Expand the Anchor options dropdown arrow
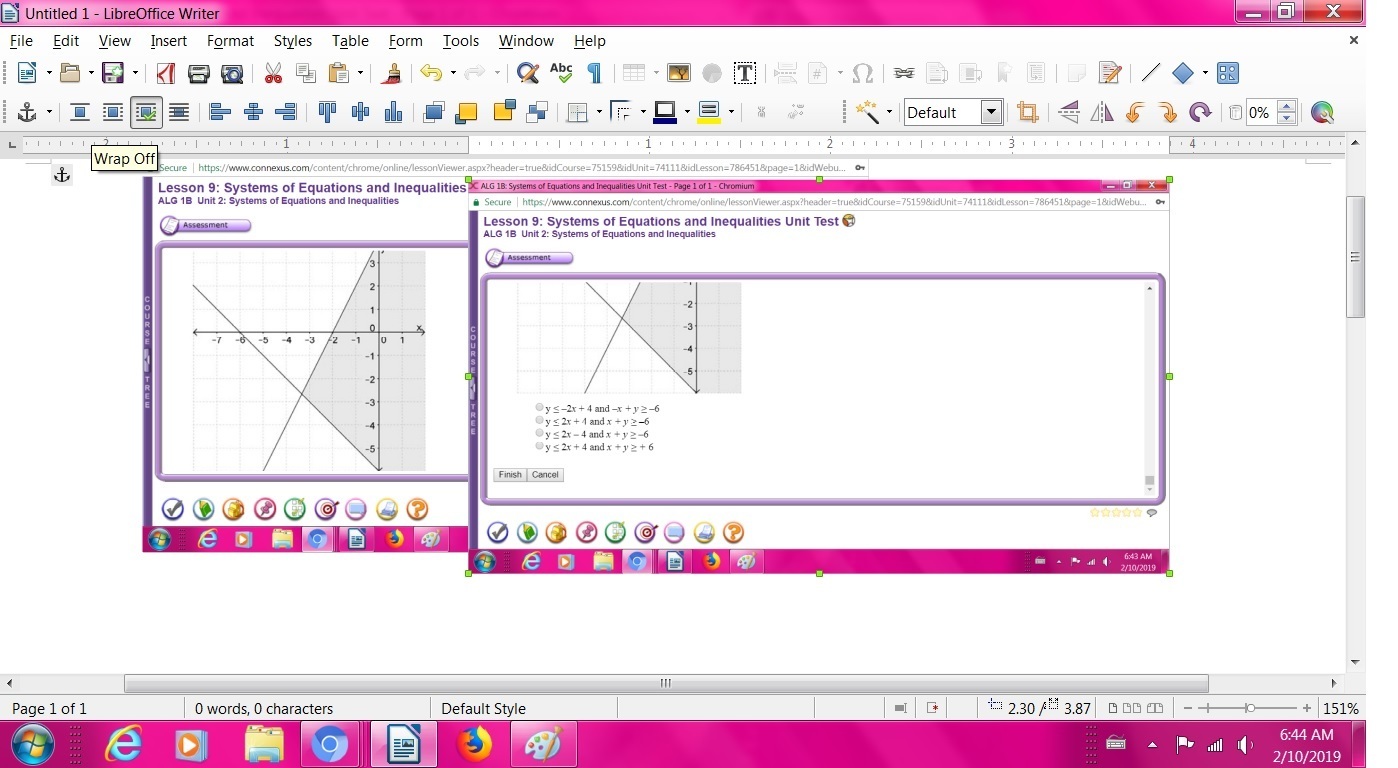Viewport: 1398px width, 768px height. click(48, 113)
